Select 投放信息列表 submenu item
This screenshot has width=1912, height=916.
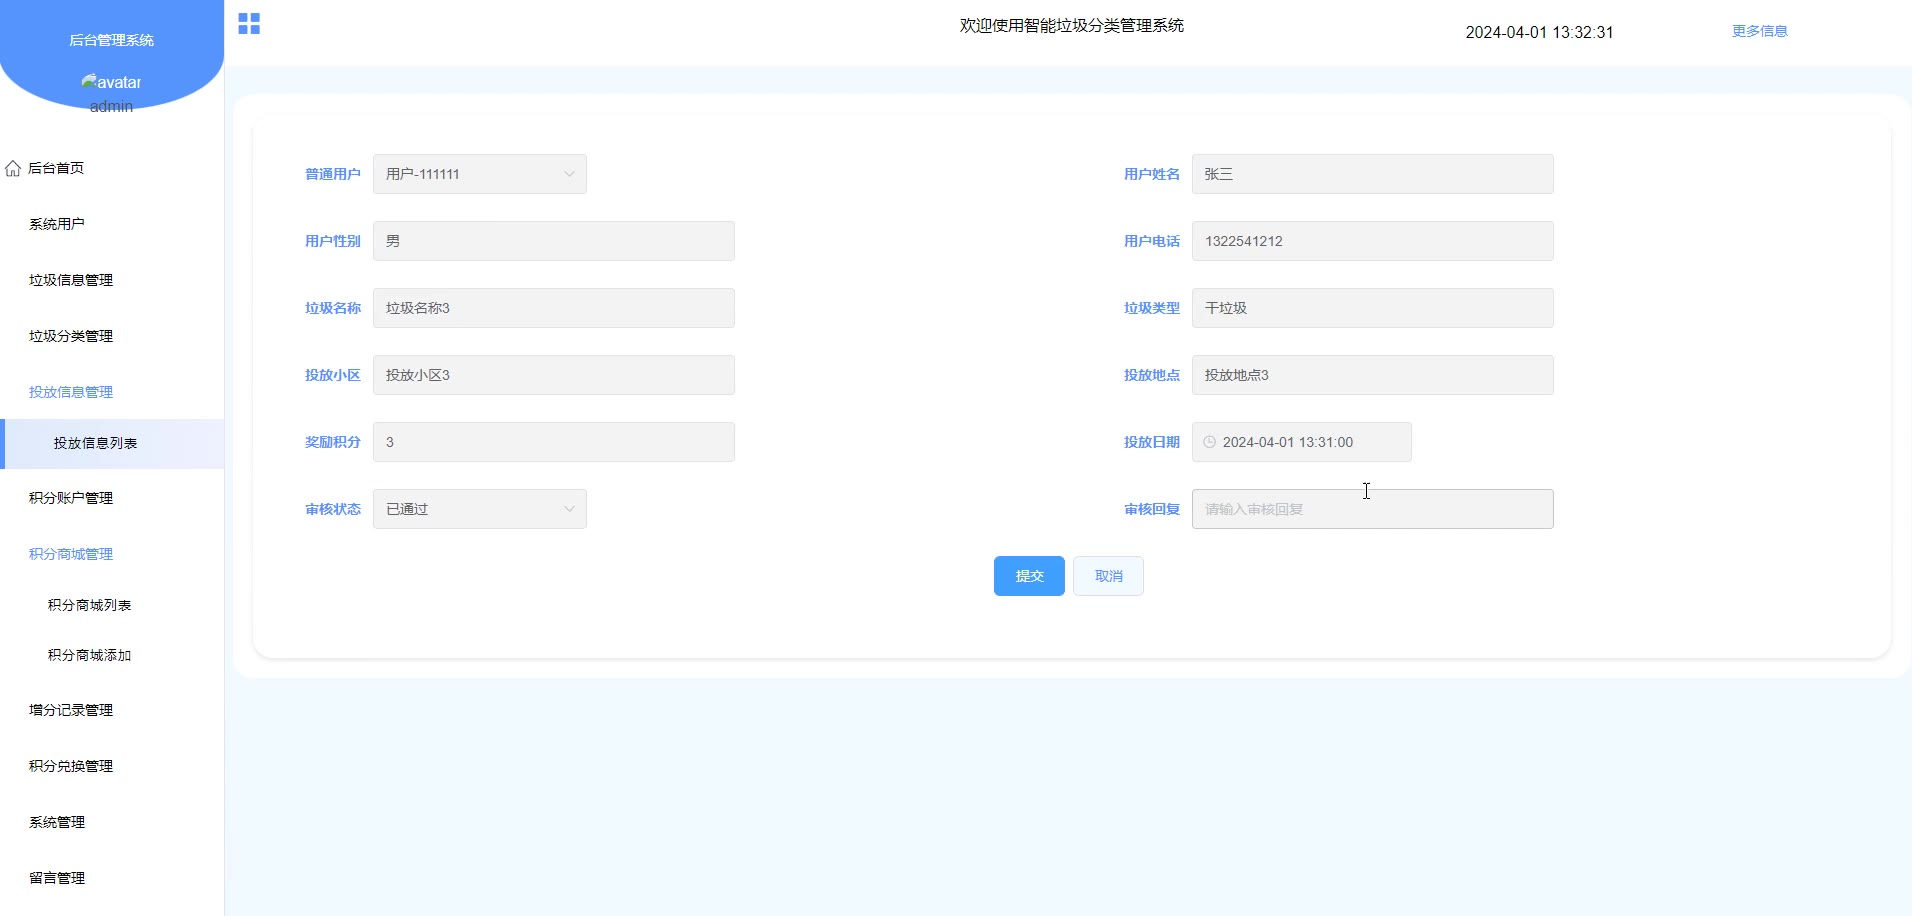pos(112,443)
